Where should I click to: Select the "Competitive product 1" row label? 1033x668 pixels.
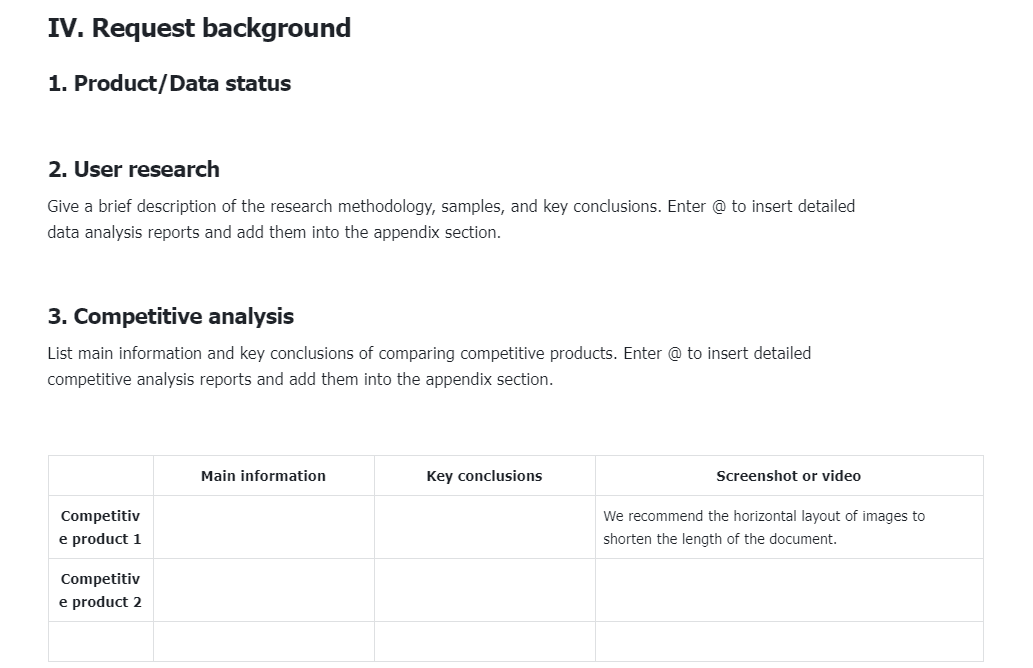[100, 527]
